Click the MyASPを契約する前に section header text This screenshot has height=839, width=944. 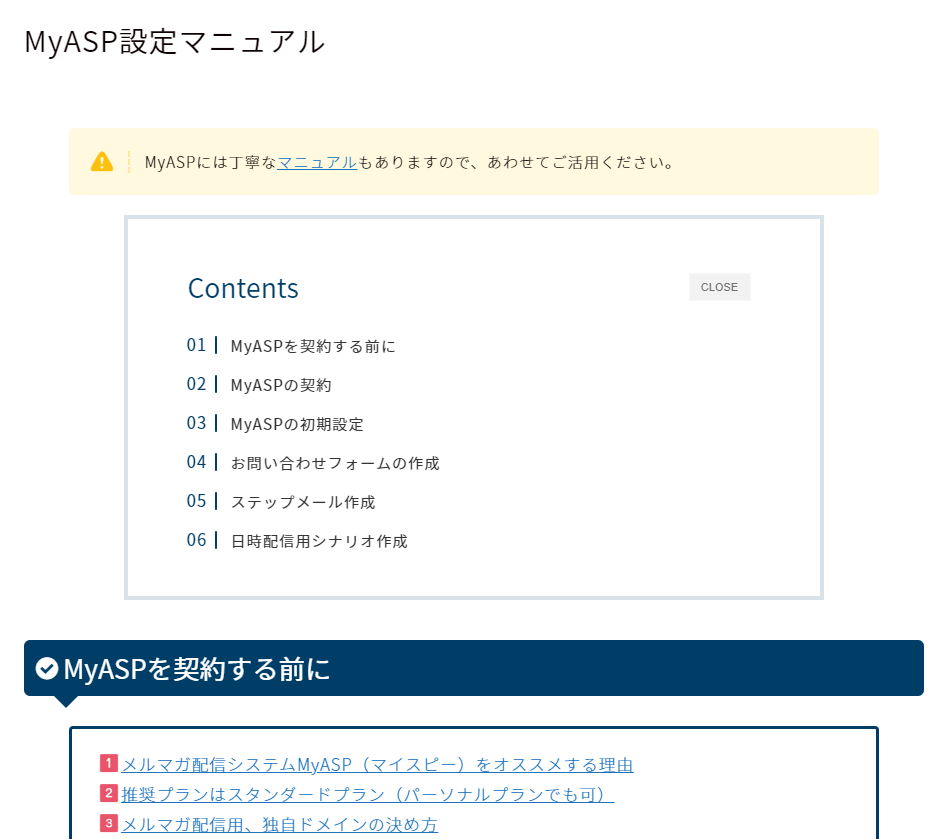(197, 669)
